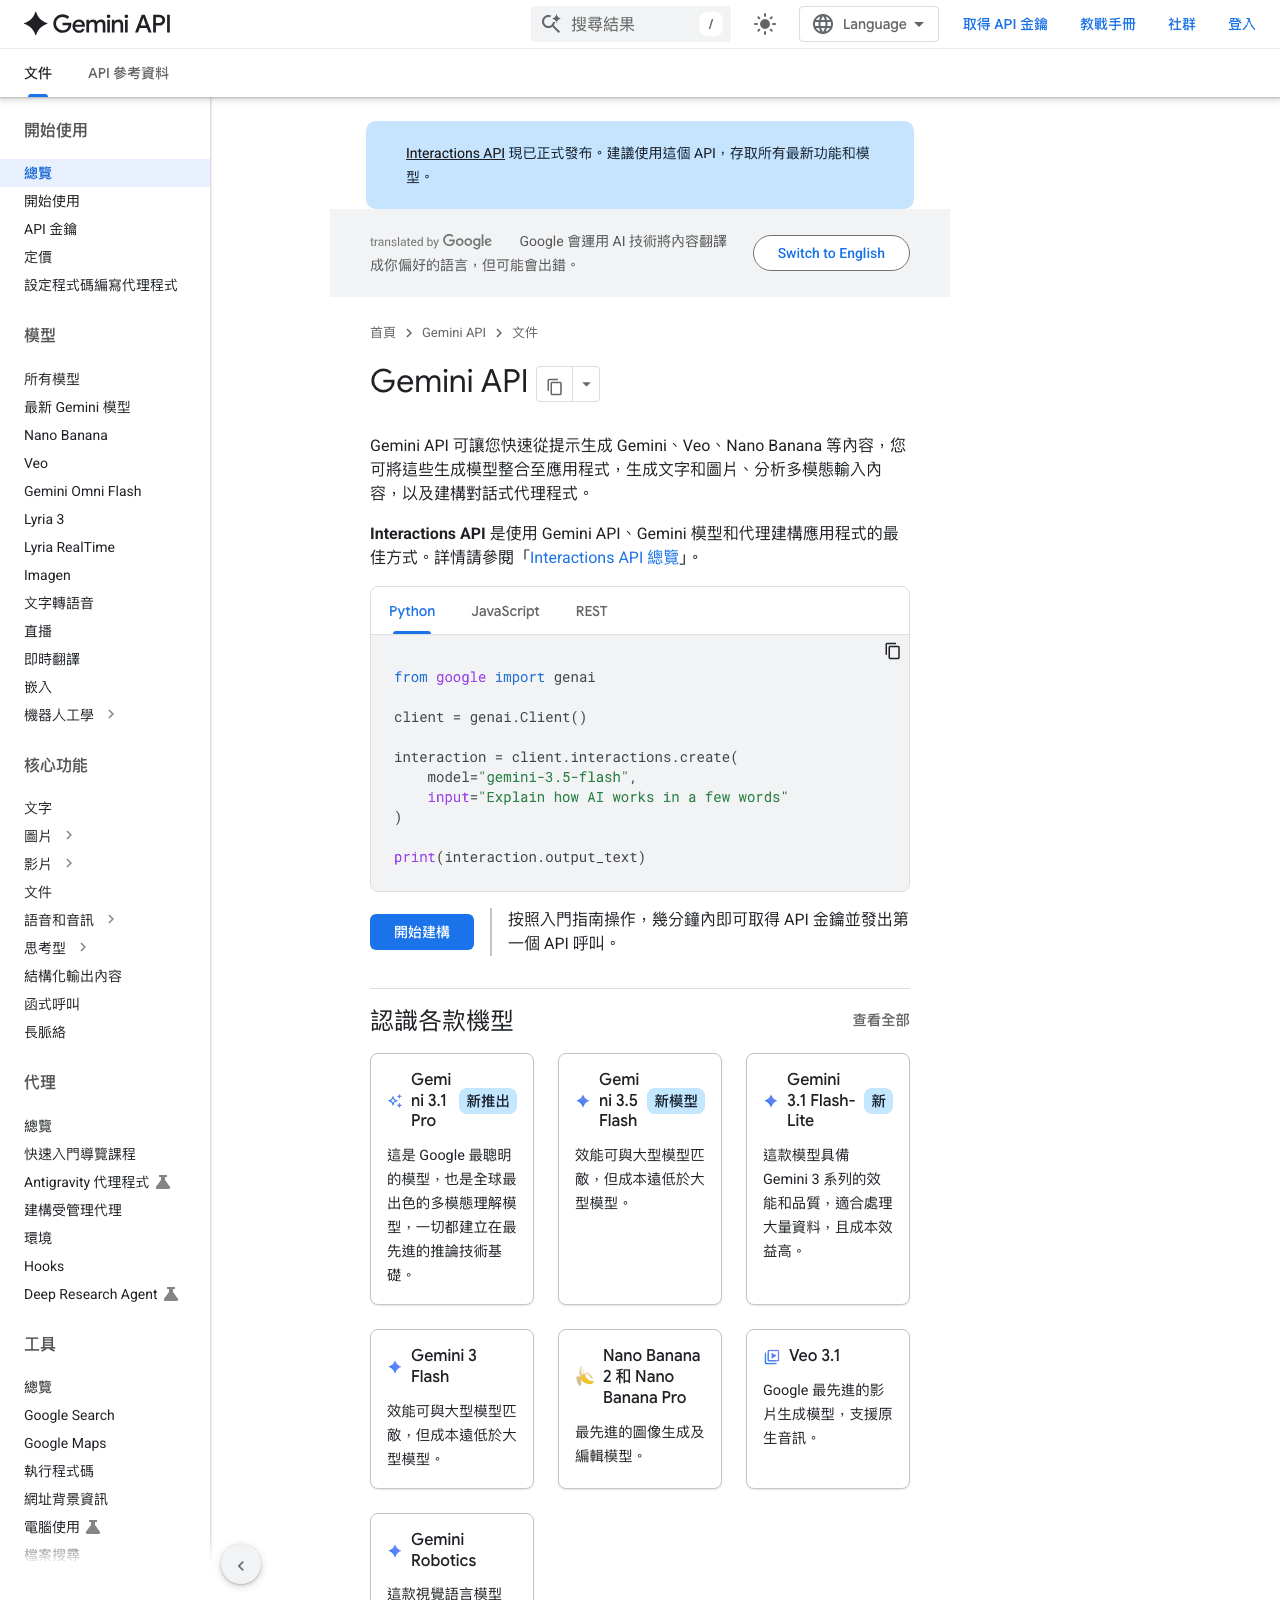Open the Interactions API 總覽 link

(x=604, y=557)
